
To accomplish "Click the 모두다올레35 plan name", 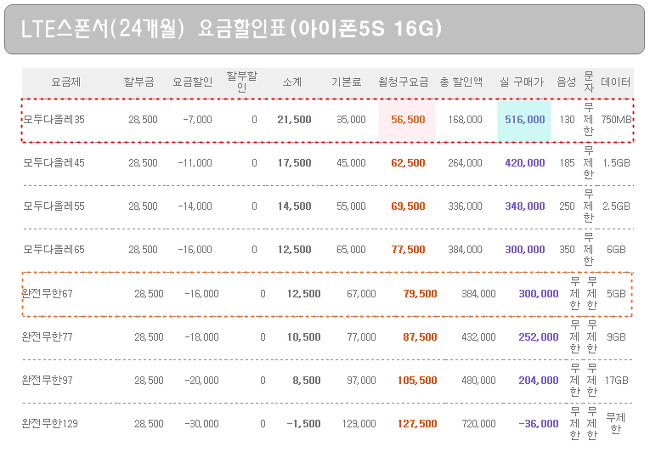I will pyautogui.click(x=54, y=119).
